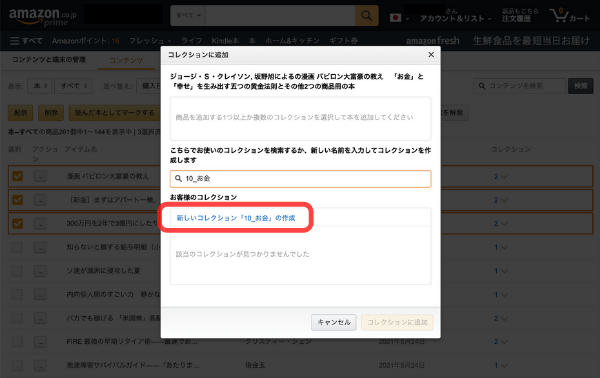Focus the main Amazon search box
600x378 pixels.
280,16
